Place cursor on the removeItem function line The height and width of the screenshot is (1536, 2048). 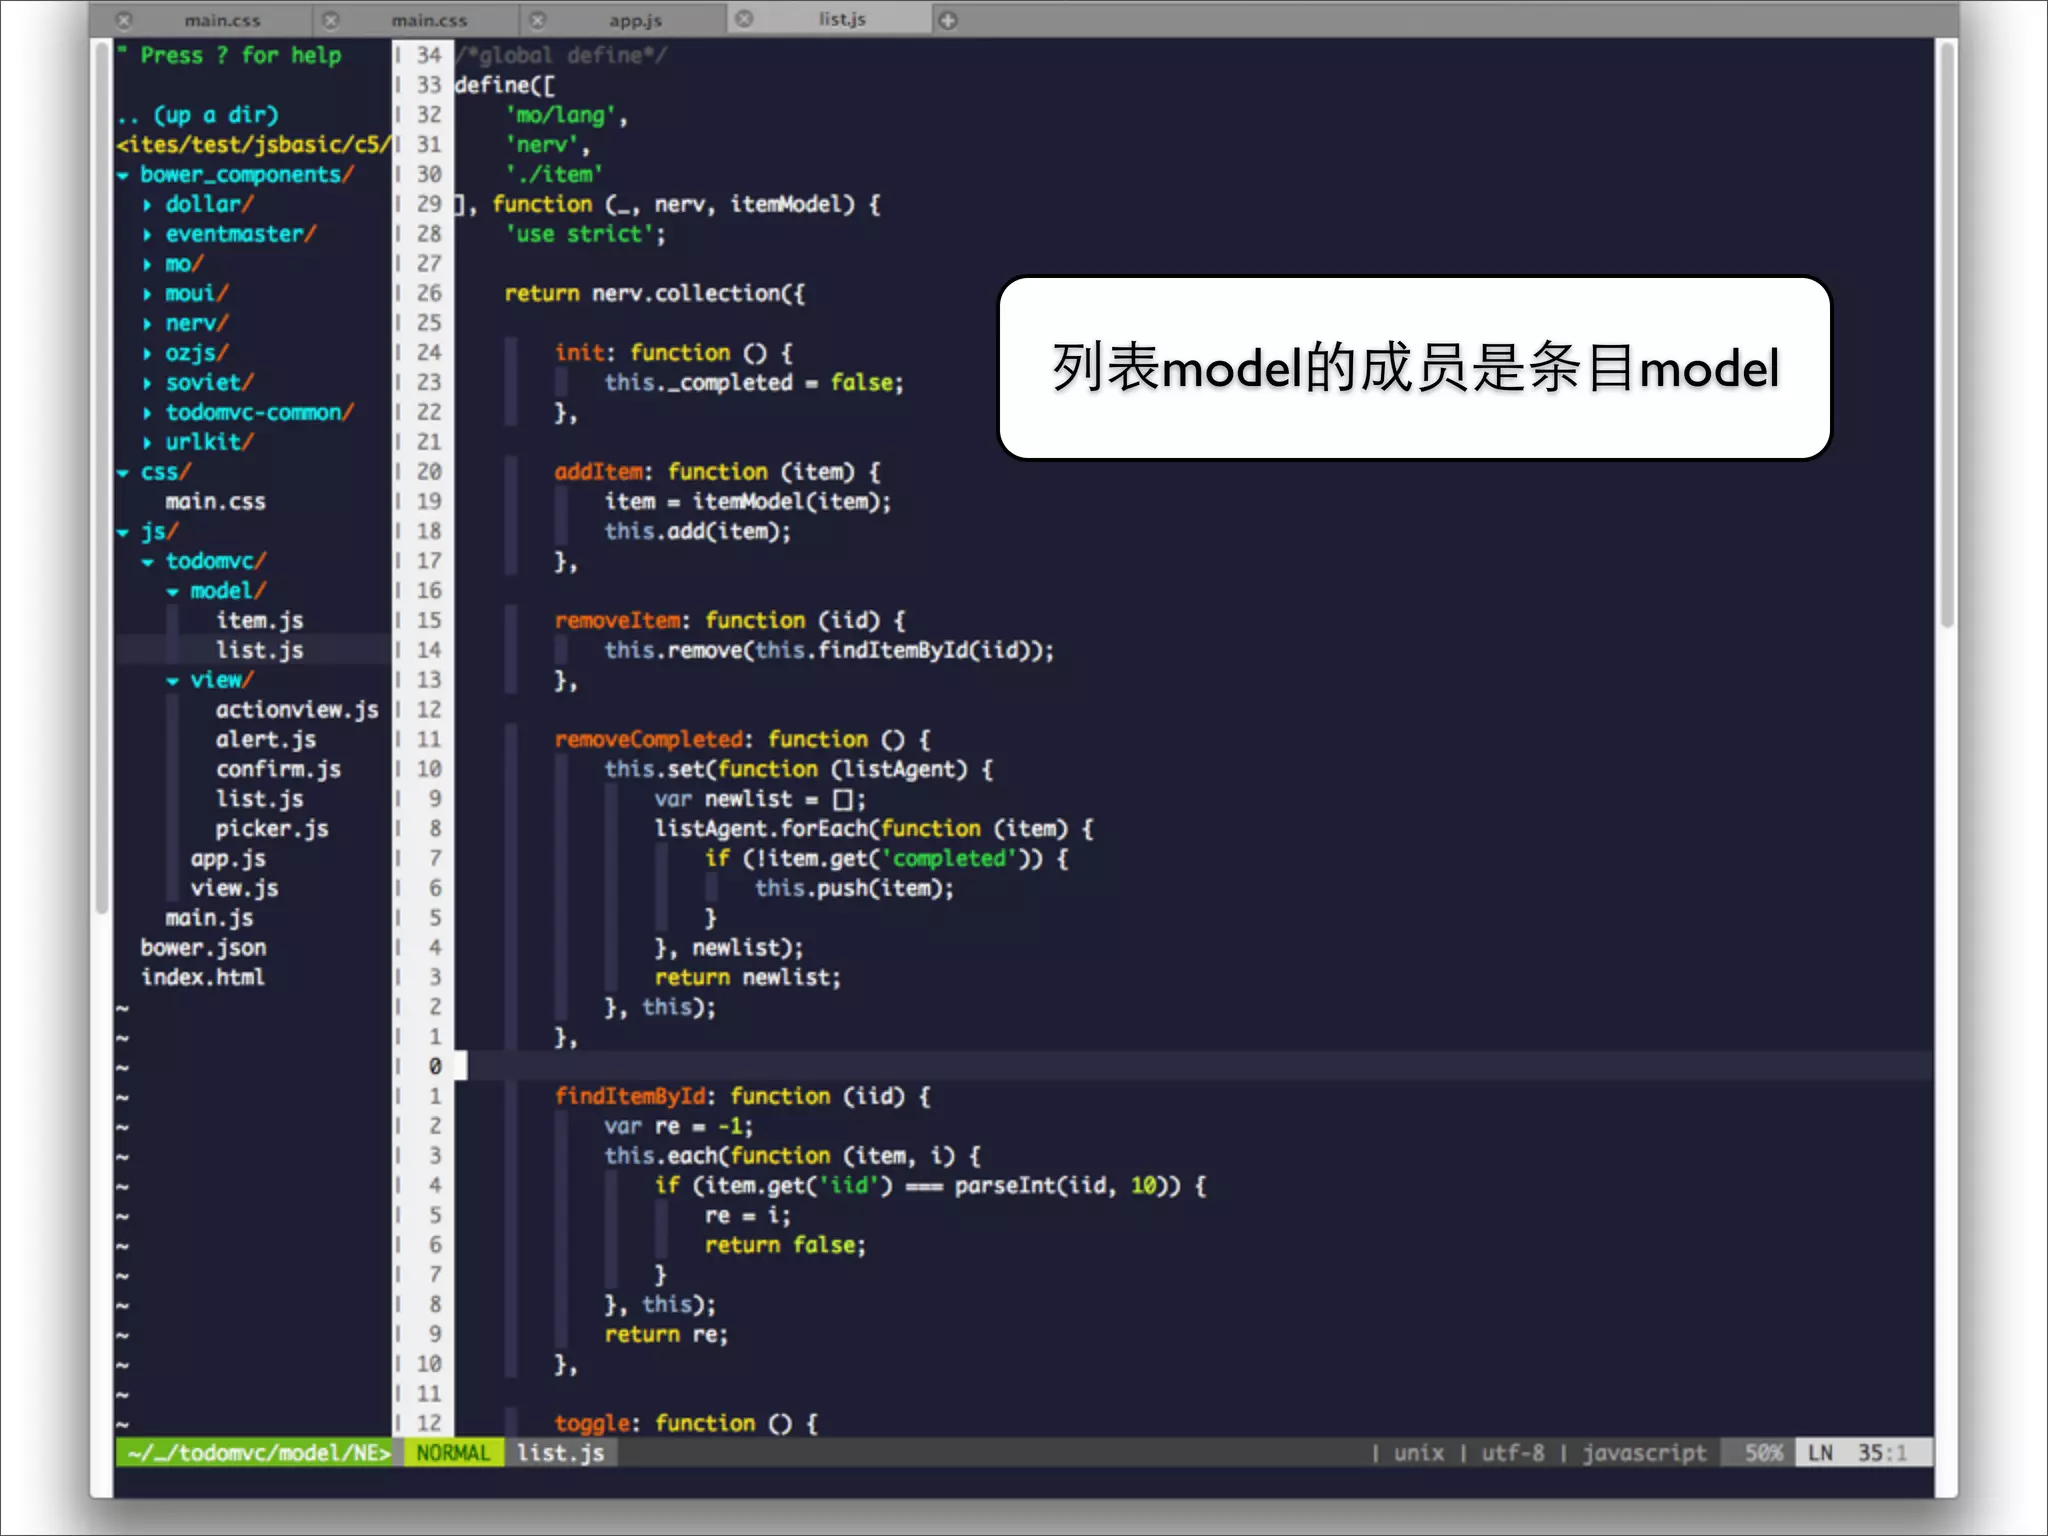(x=730, y=621)
